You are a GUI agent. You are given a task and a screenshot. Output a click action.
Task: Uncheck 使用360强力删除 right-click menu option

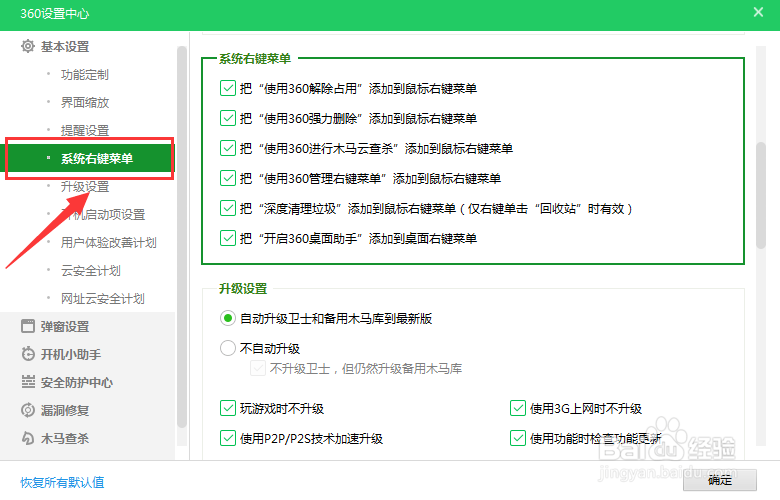coord(228,118)
